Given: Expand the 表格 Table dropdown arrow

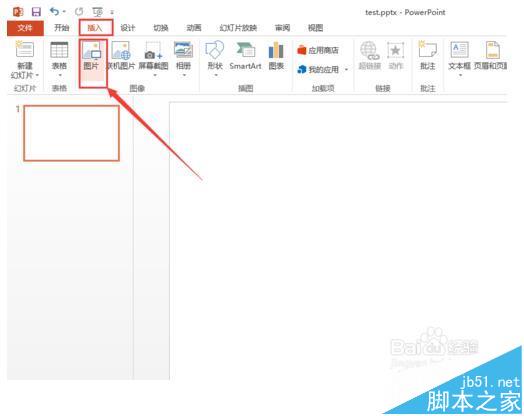Looking at the screenshot, I should point(60,75).
